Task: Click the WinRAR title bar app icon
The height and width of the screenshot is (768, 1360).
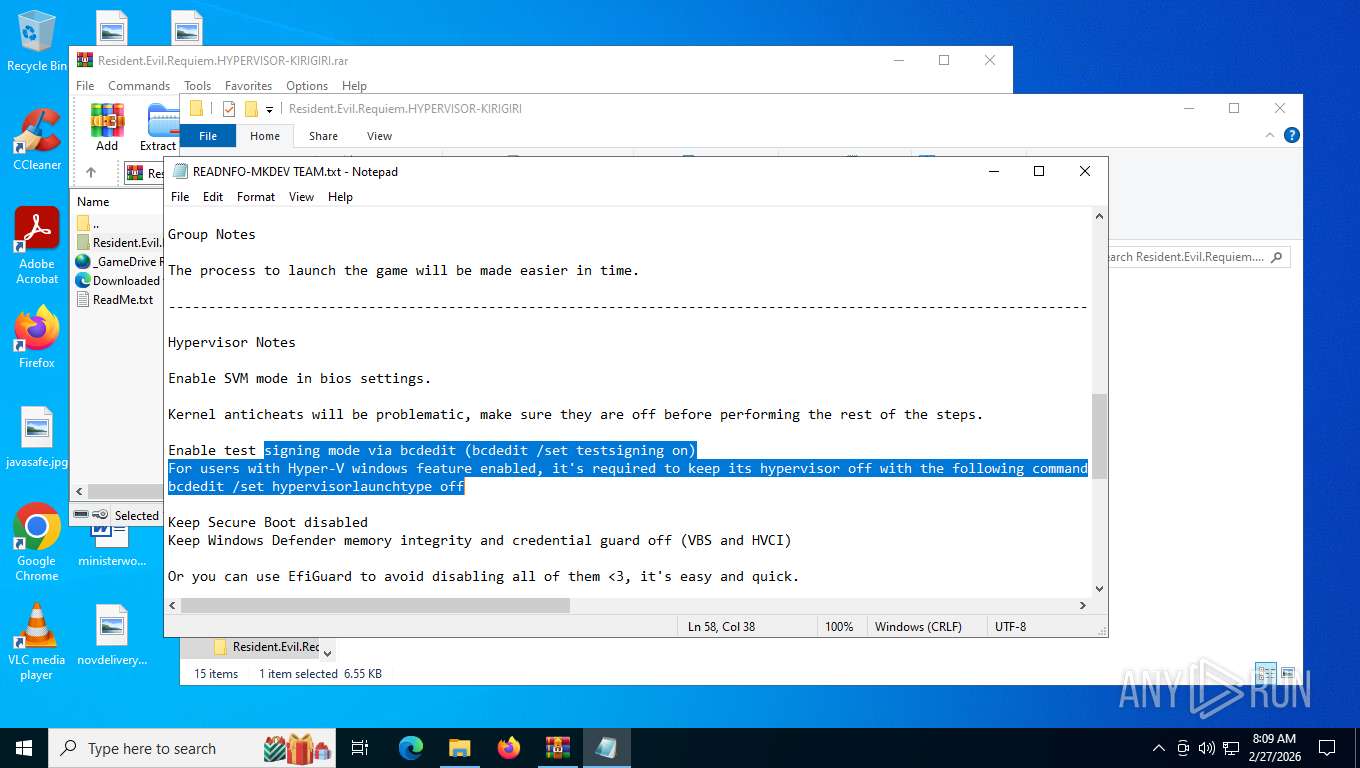Action: (85, 60)
